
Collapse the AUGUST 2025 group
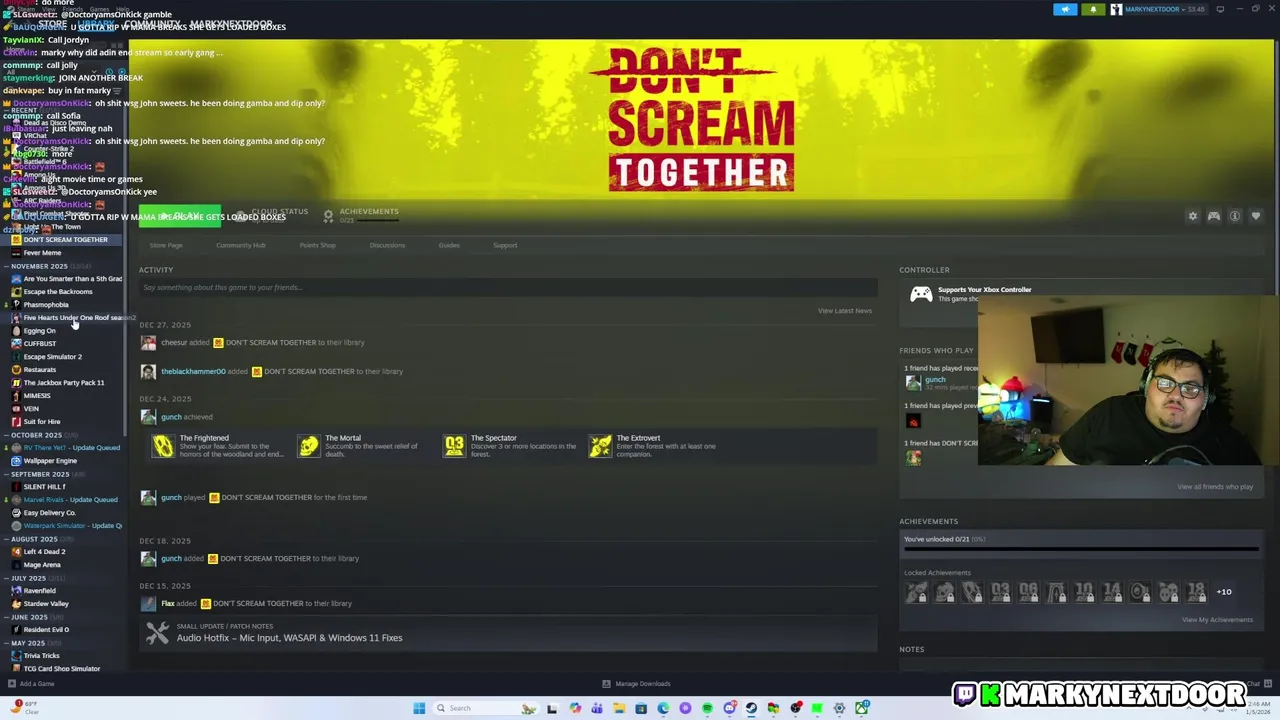click(x=7, y=539)
